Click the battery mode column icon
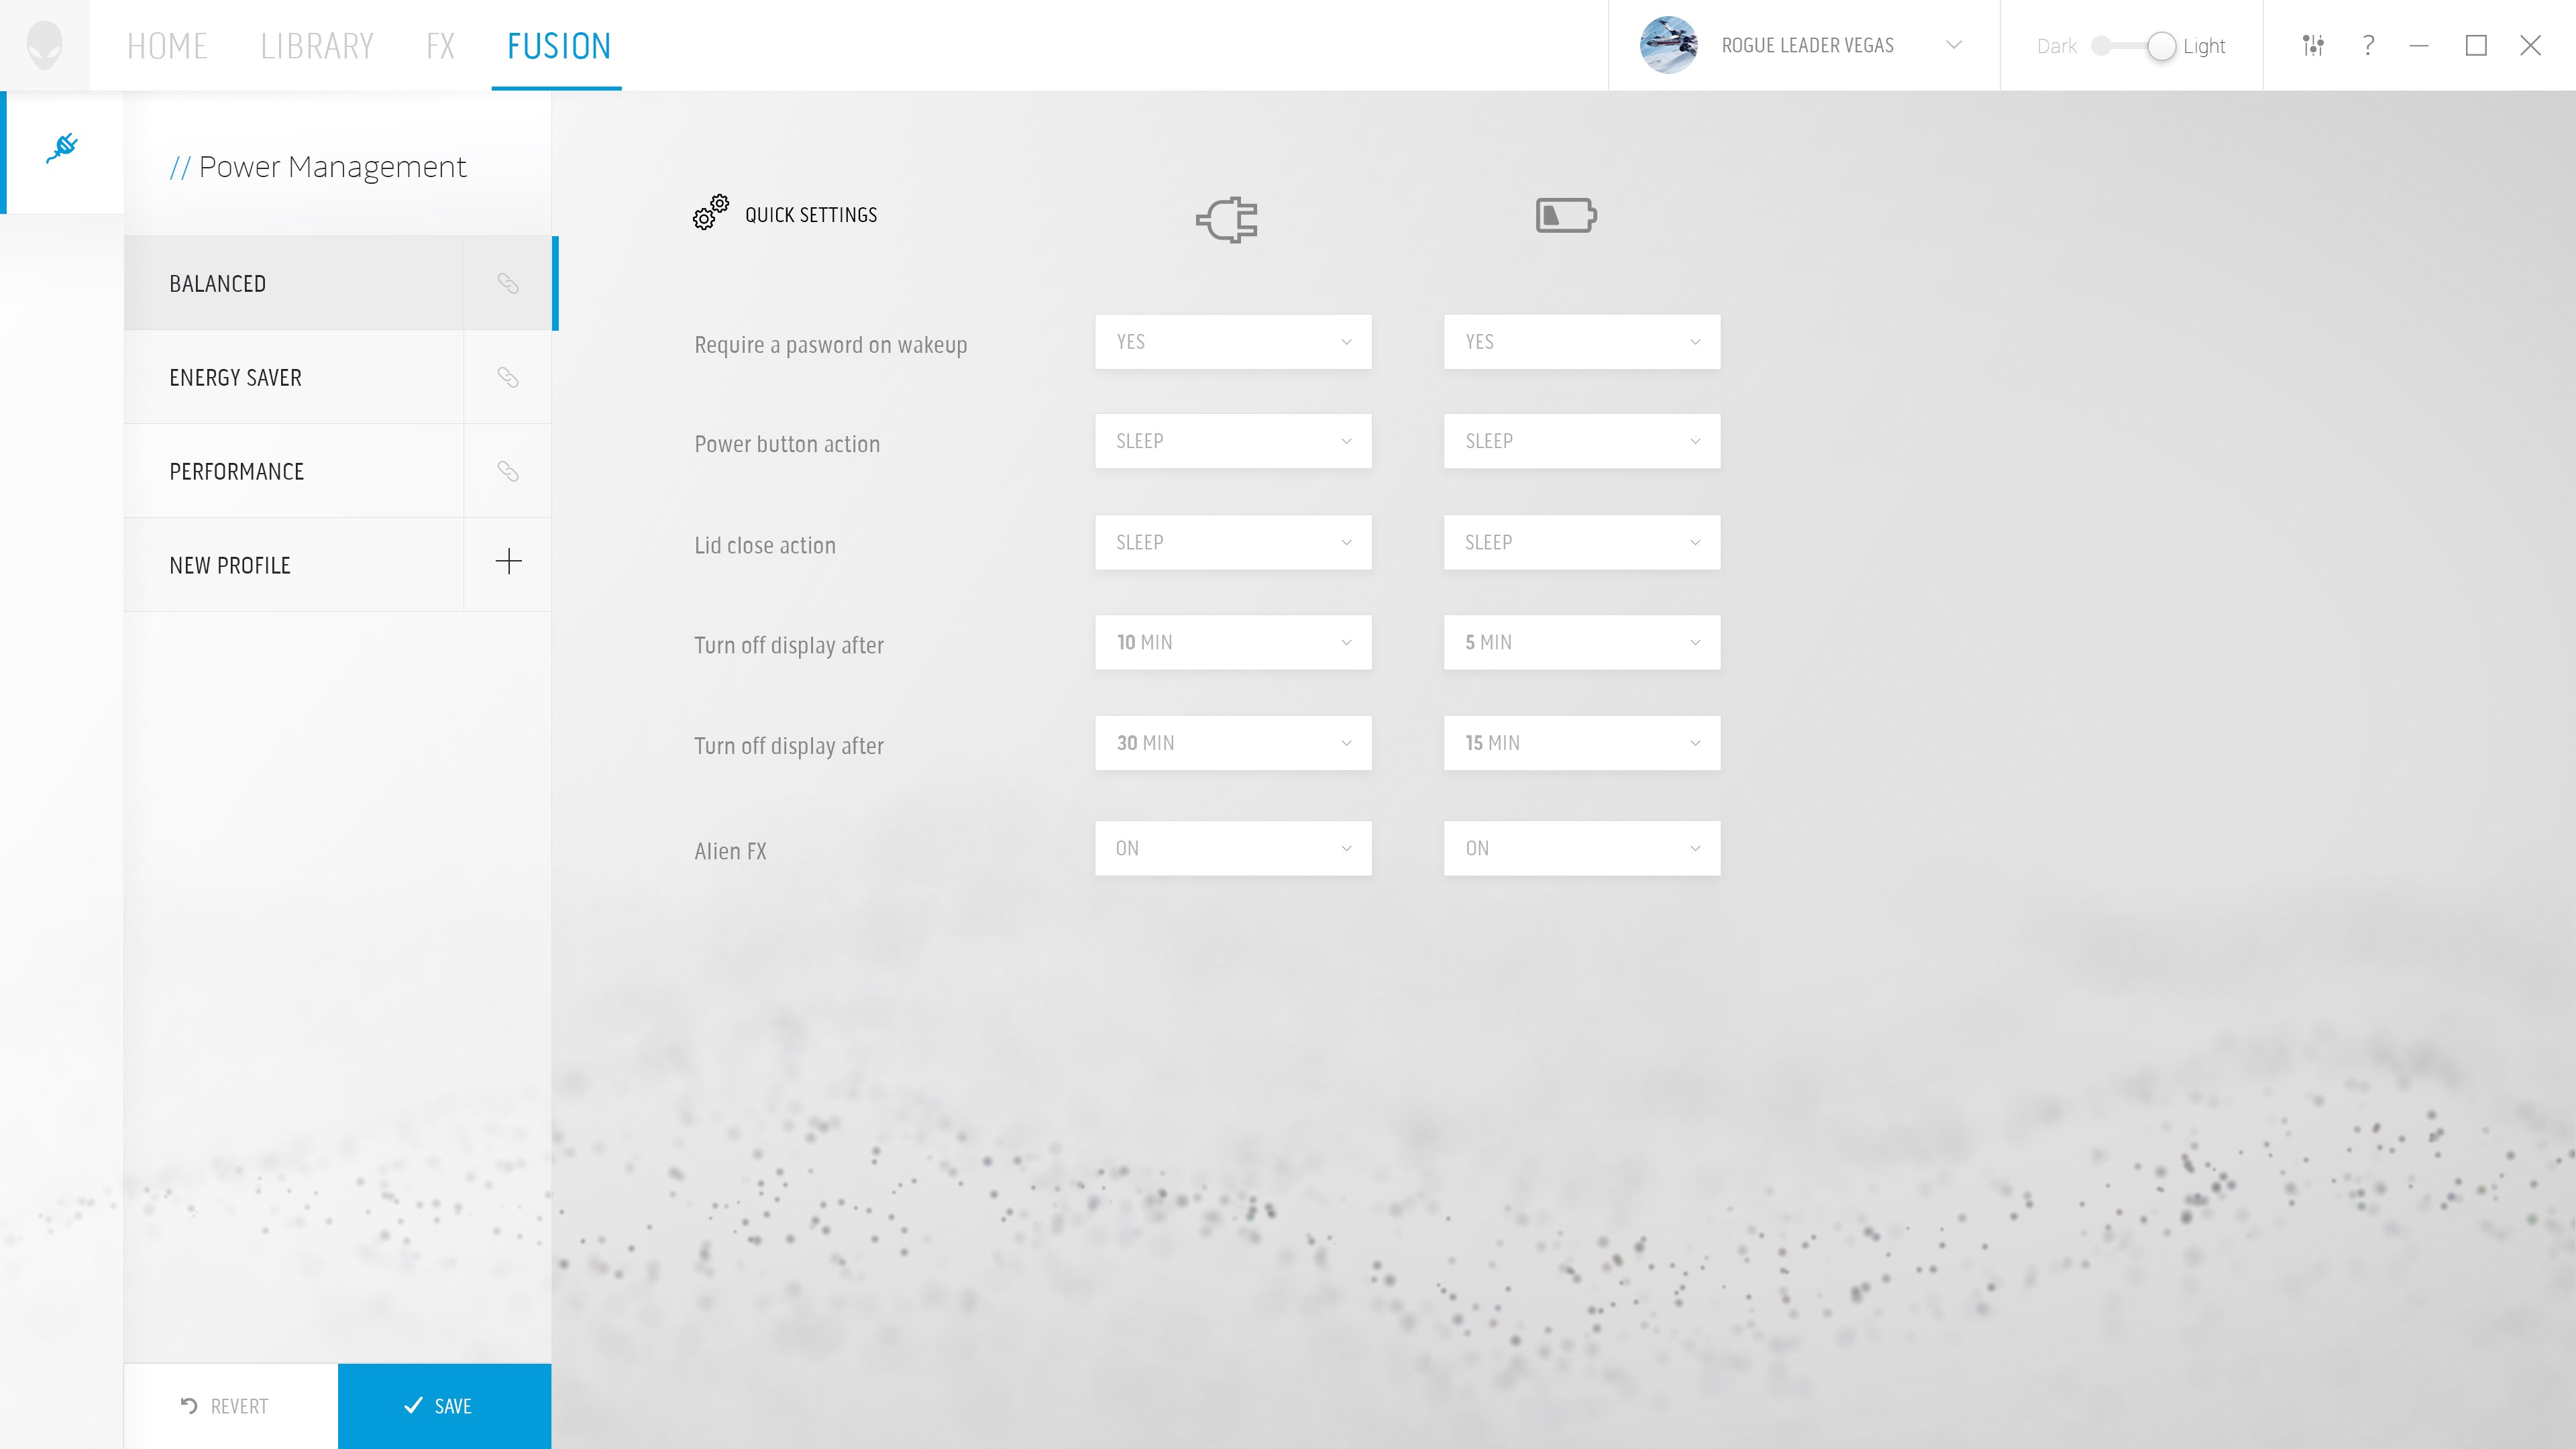The image size is (2576, 1449). [1566, 216]
